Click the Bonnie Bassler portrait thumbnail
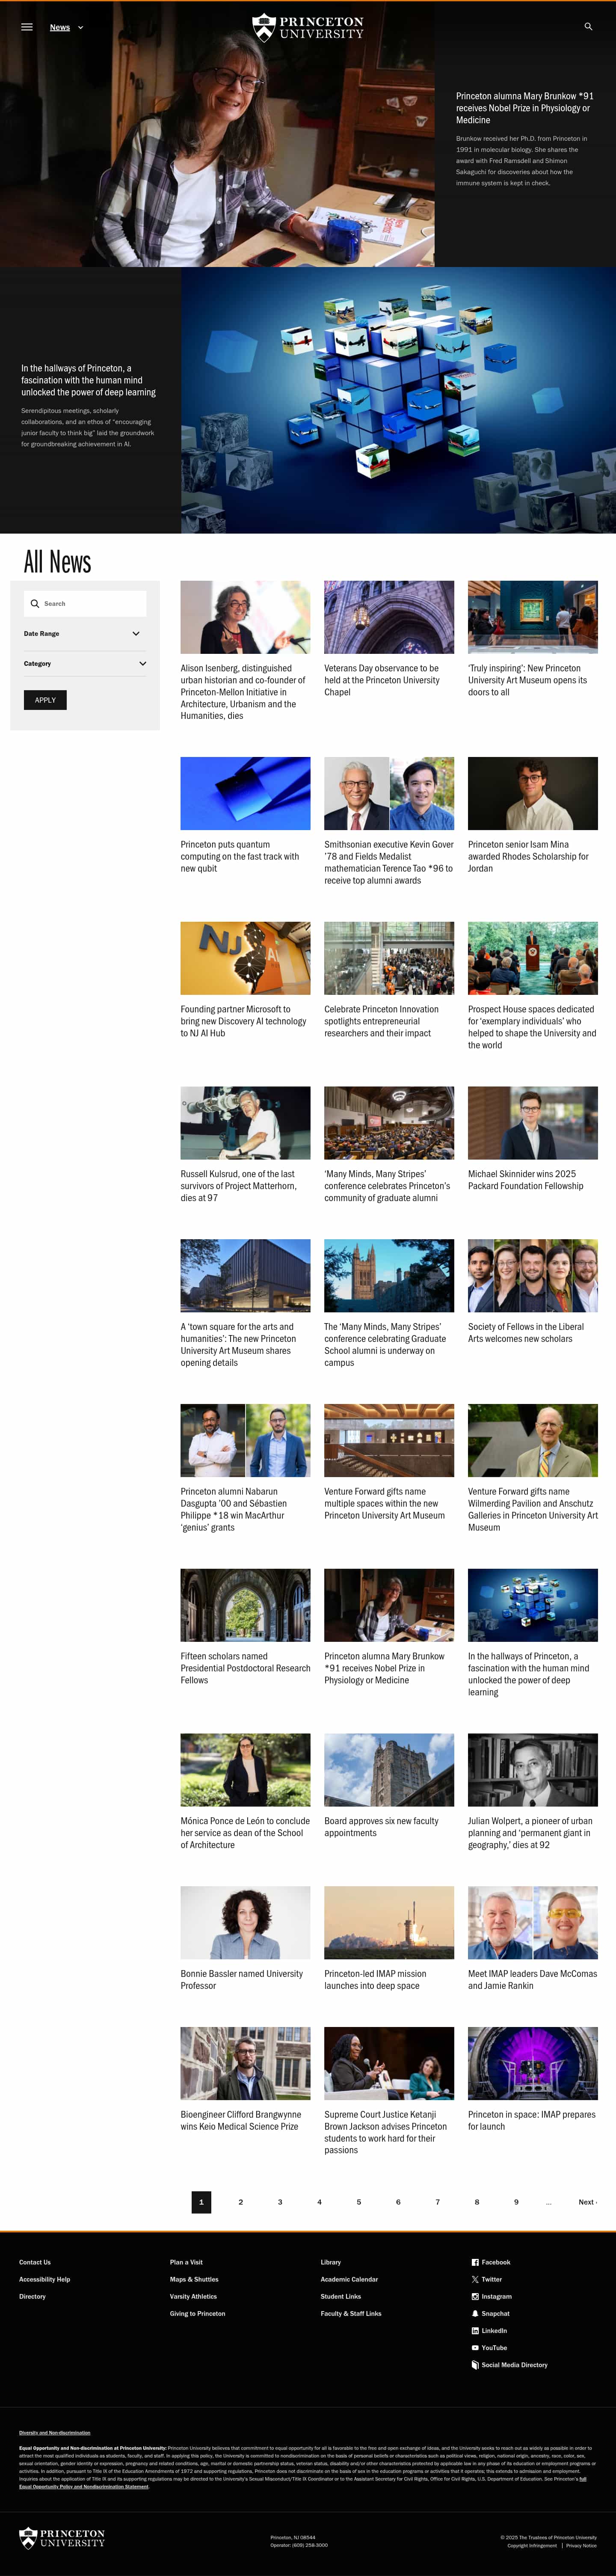The height and width of the screenshot is (2576, 616). click(x=245, y=1922)
